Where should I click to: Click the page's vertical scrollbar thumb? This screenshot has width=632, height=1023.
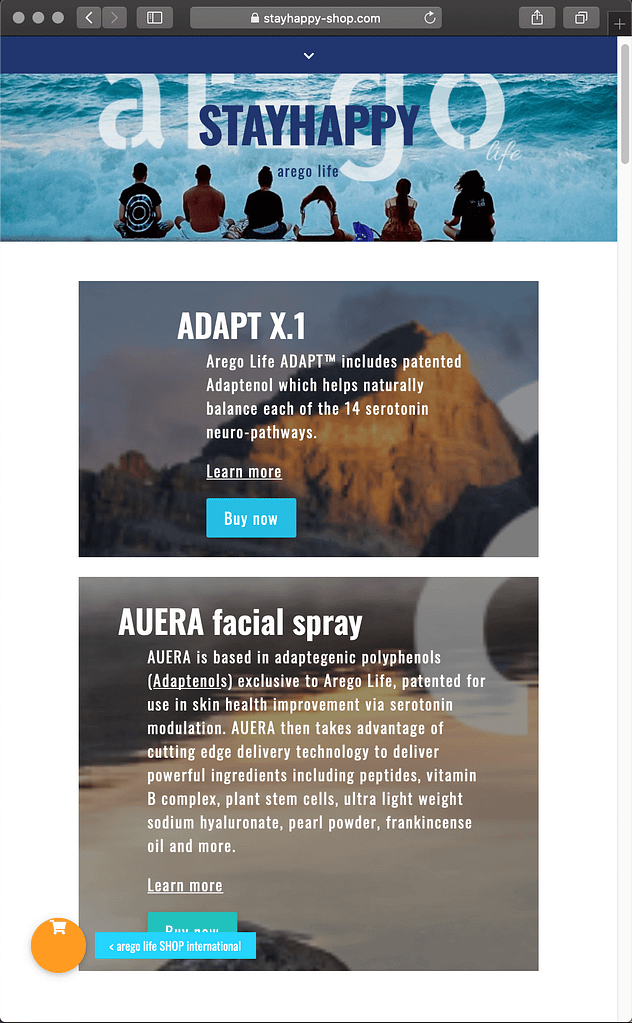pos(625,104)
